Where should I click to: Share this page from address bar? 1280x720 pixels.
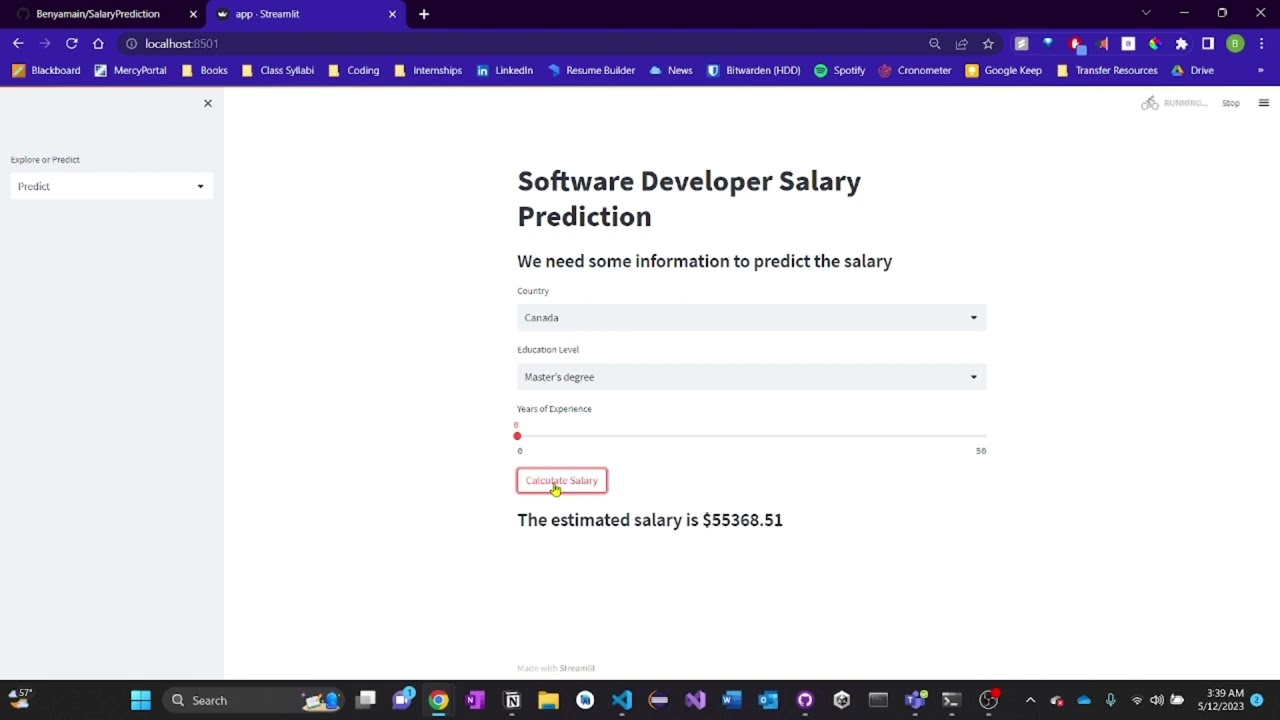pyautogui.click(x=962, y=44)
